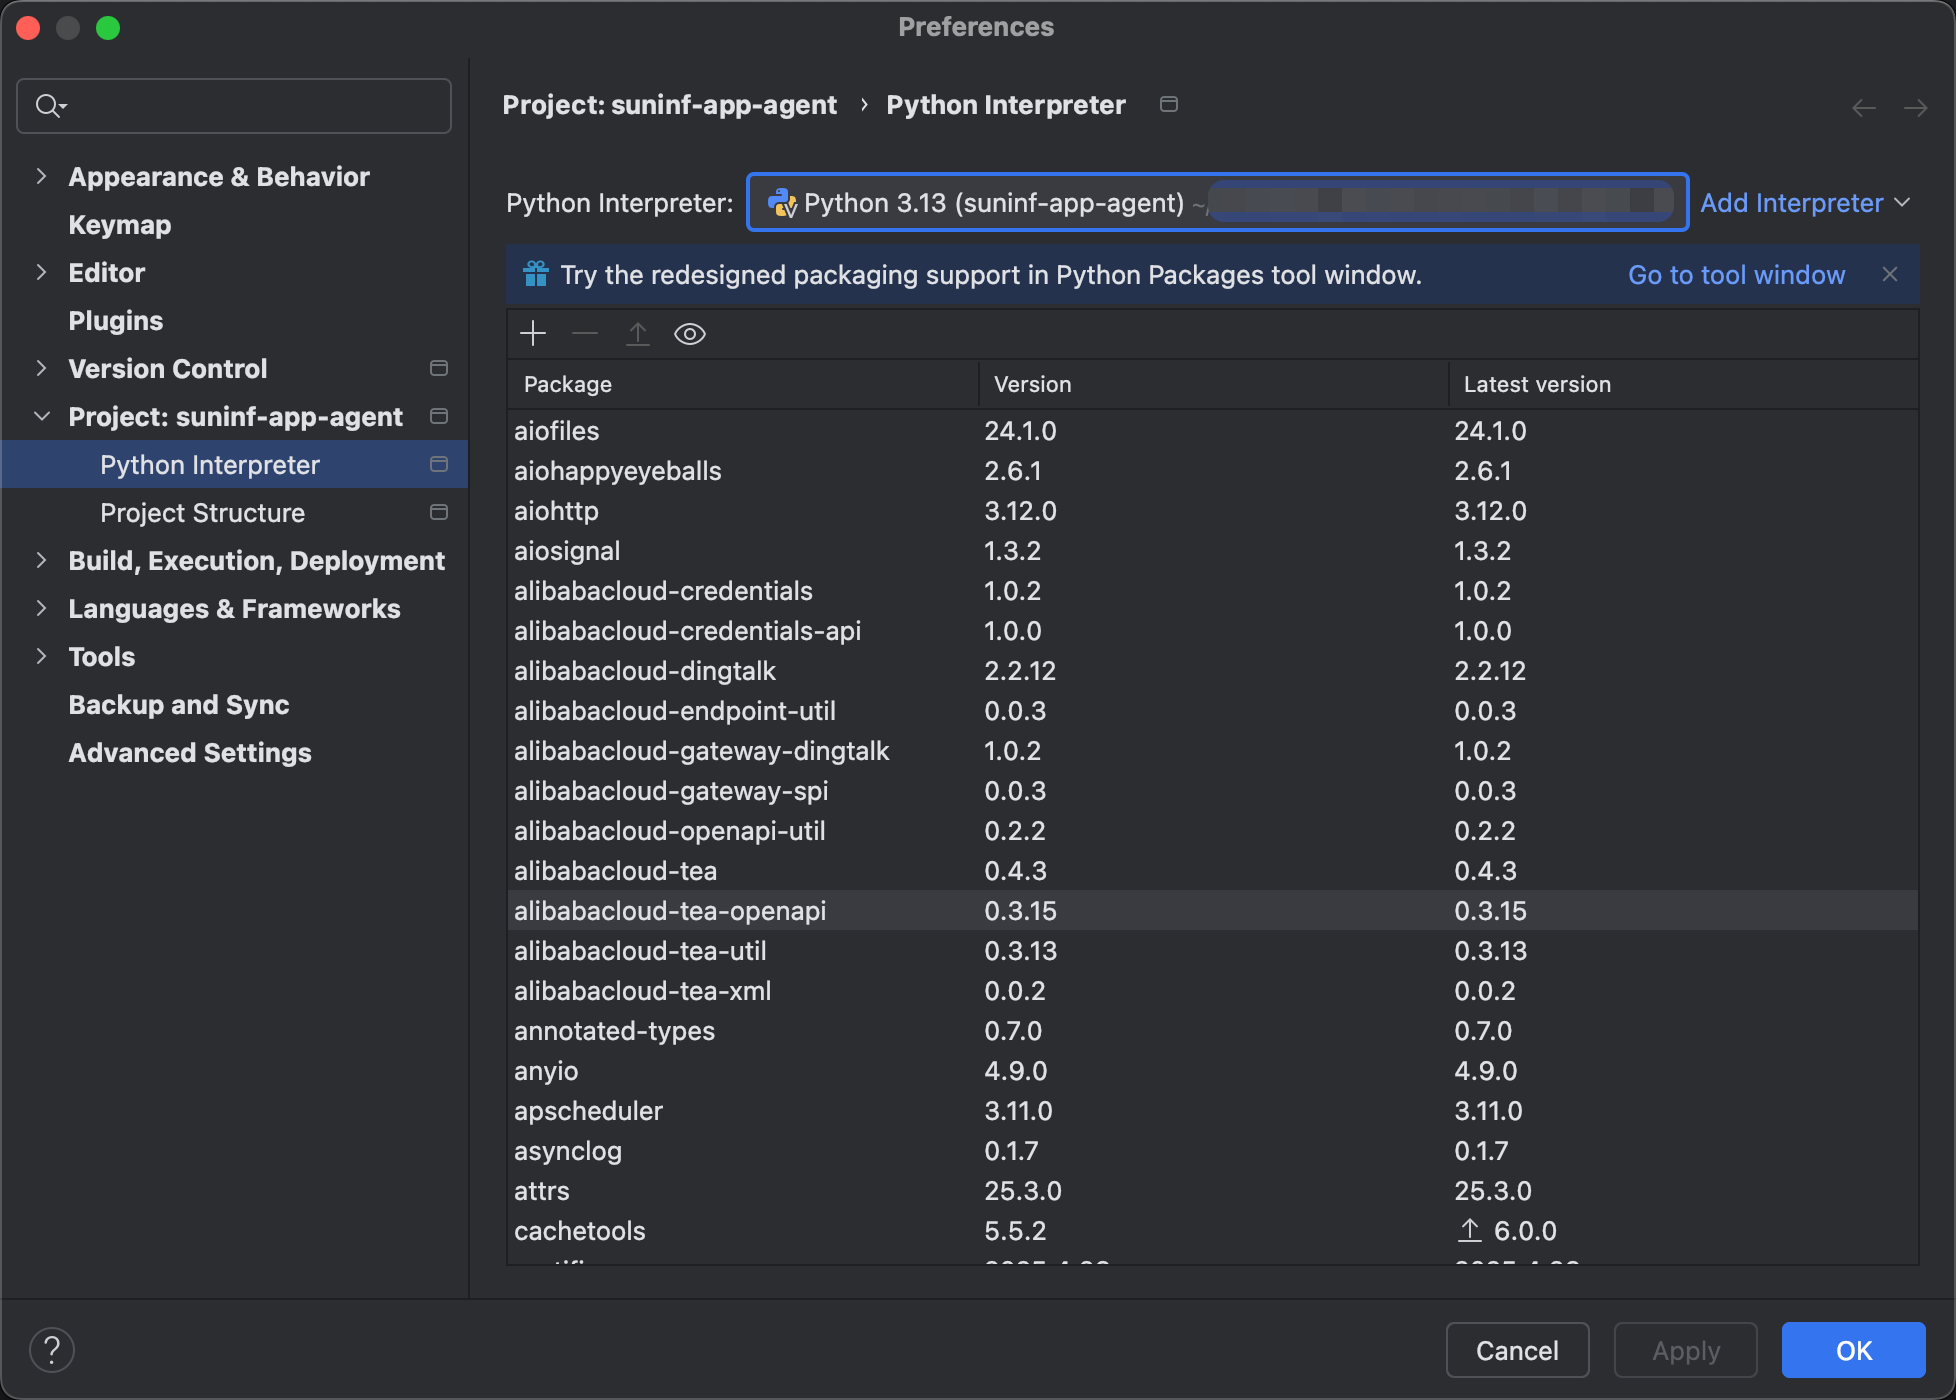The width and height of the screenshot is (1956, 1400).
Task: Select alibabacloud-gateway-spi package row
Action: click(1213, 791)
